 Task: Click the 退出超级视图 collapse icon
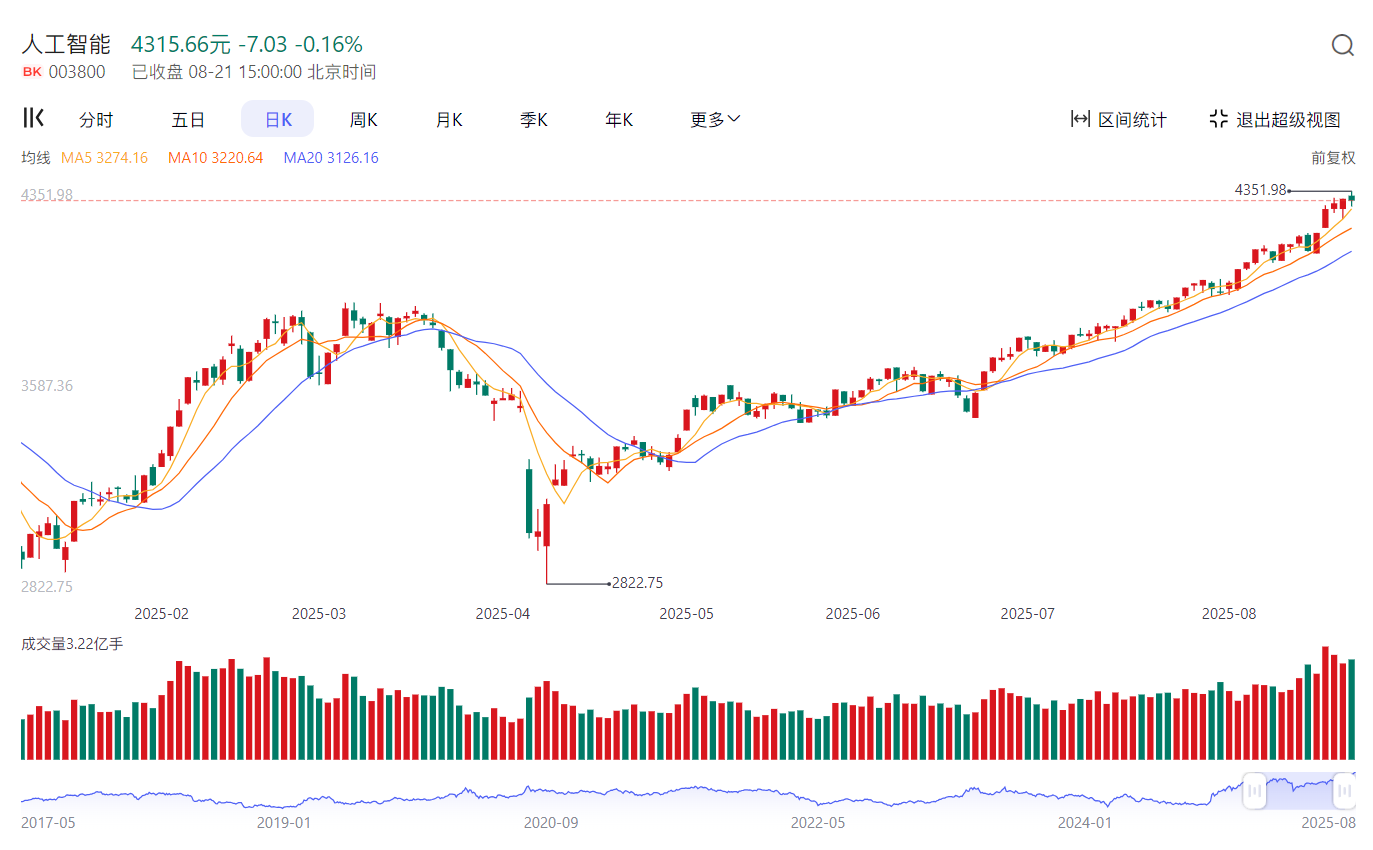coord(1218,119)
